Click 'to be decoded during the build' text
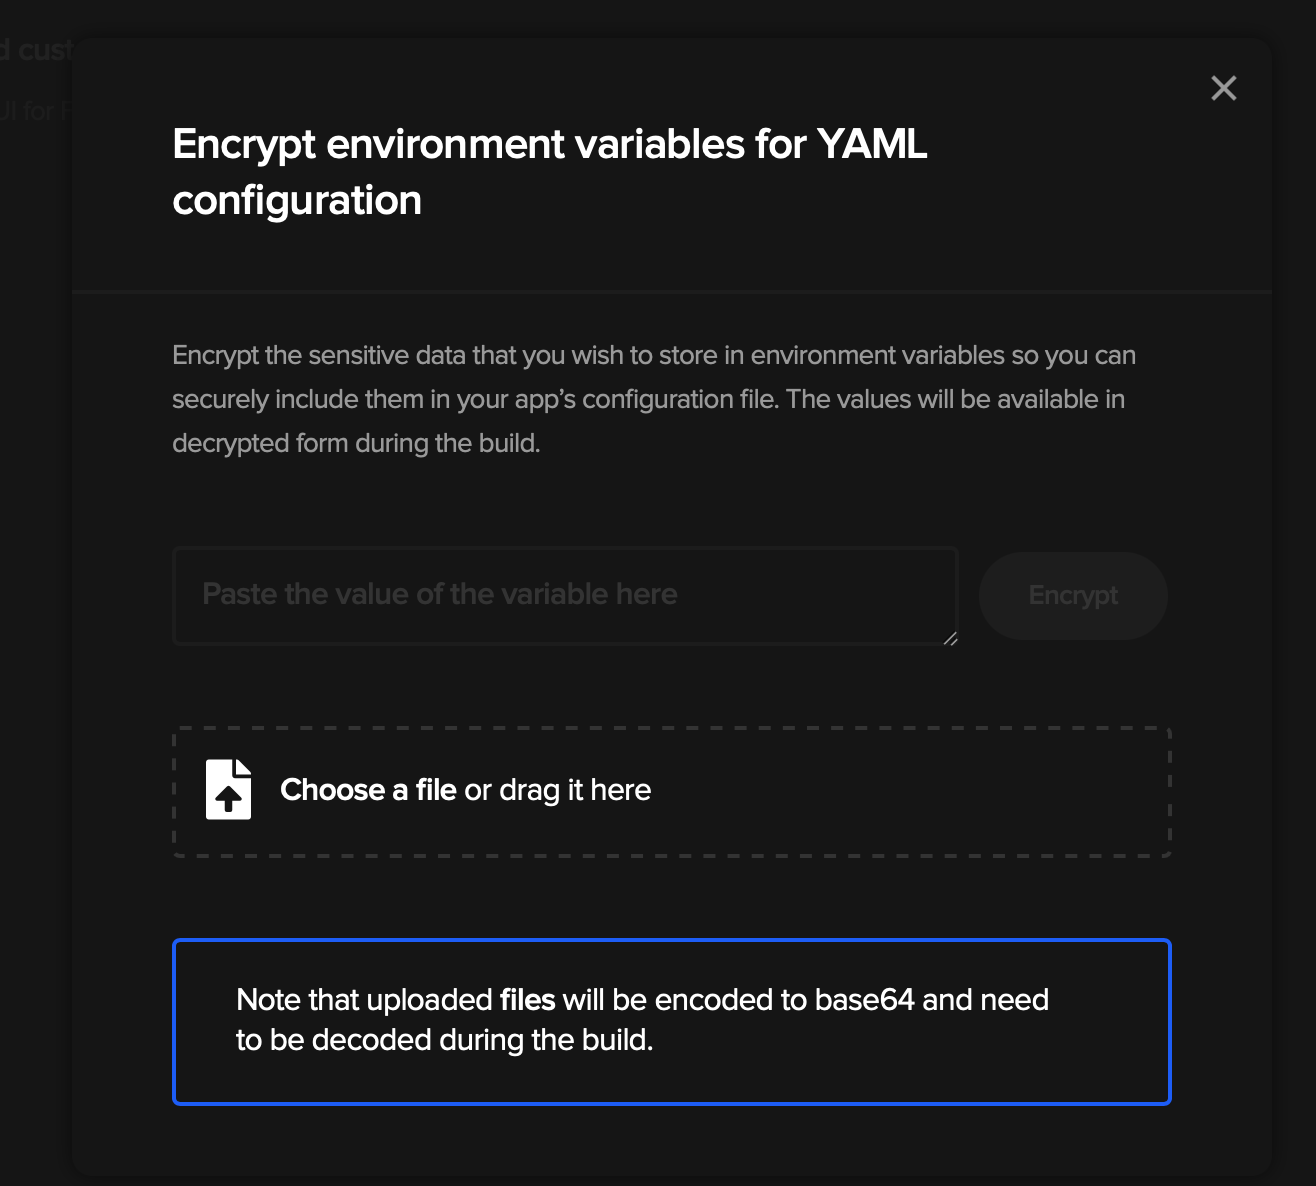 pos(444,1041)
